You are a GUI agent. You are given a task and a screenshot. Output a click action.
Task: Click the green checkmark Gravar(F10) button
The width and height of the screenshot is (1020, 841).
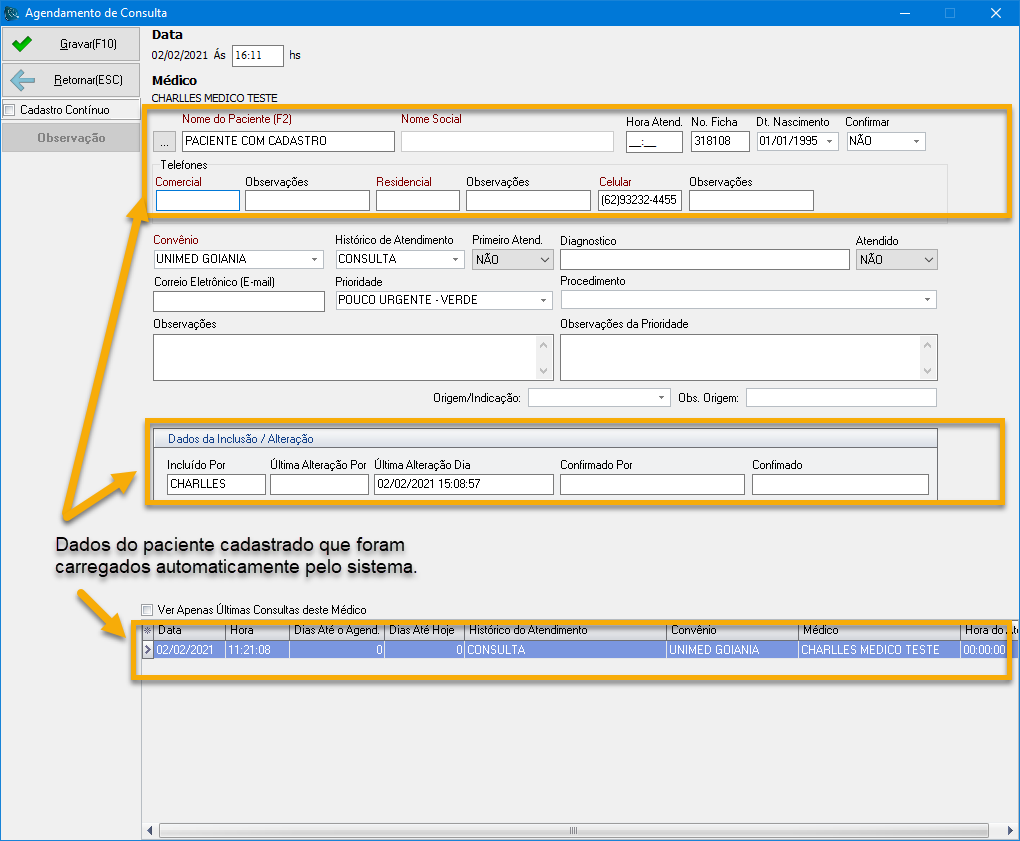click(69, 44)
